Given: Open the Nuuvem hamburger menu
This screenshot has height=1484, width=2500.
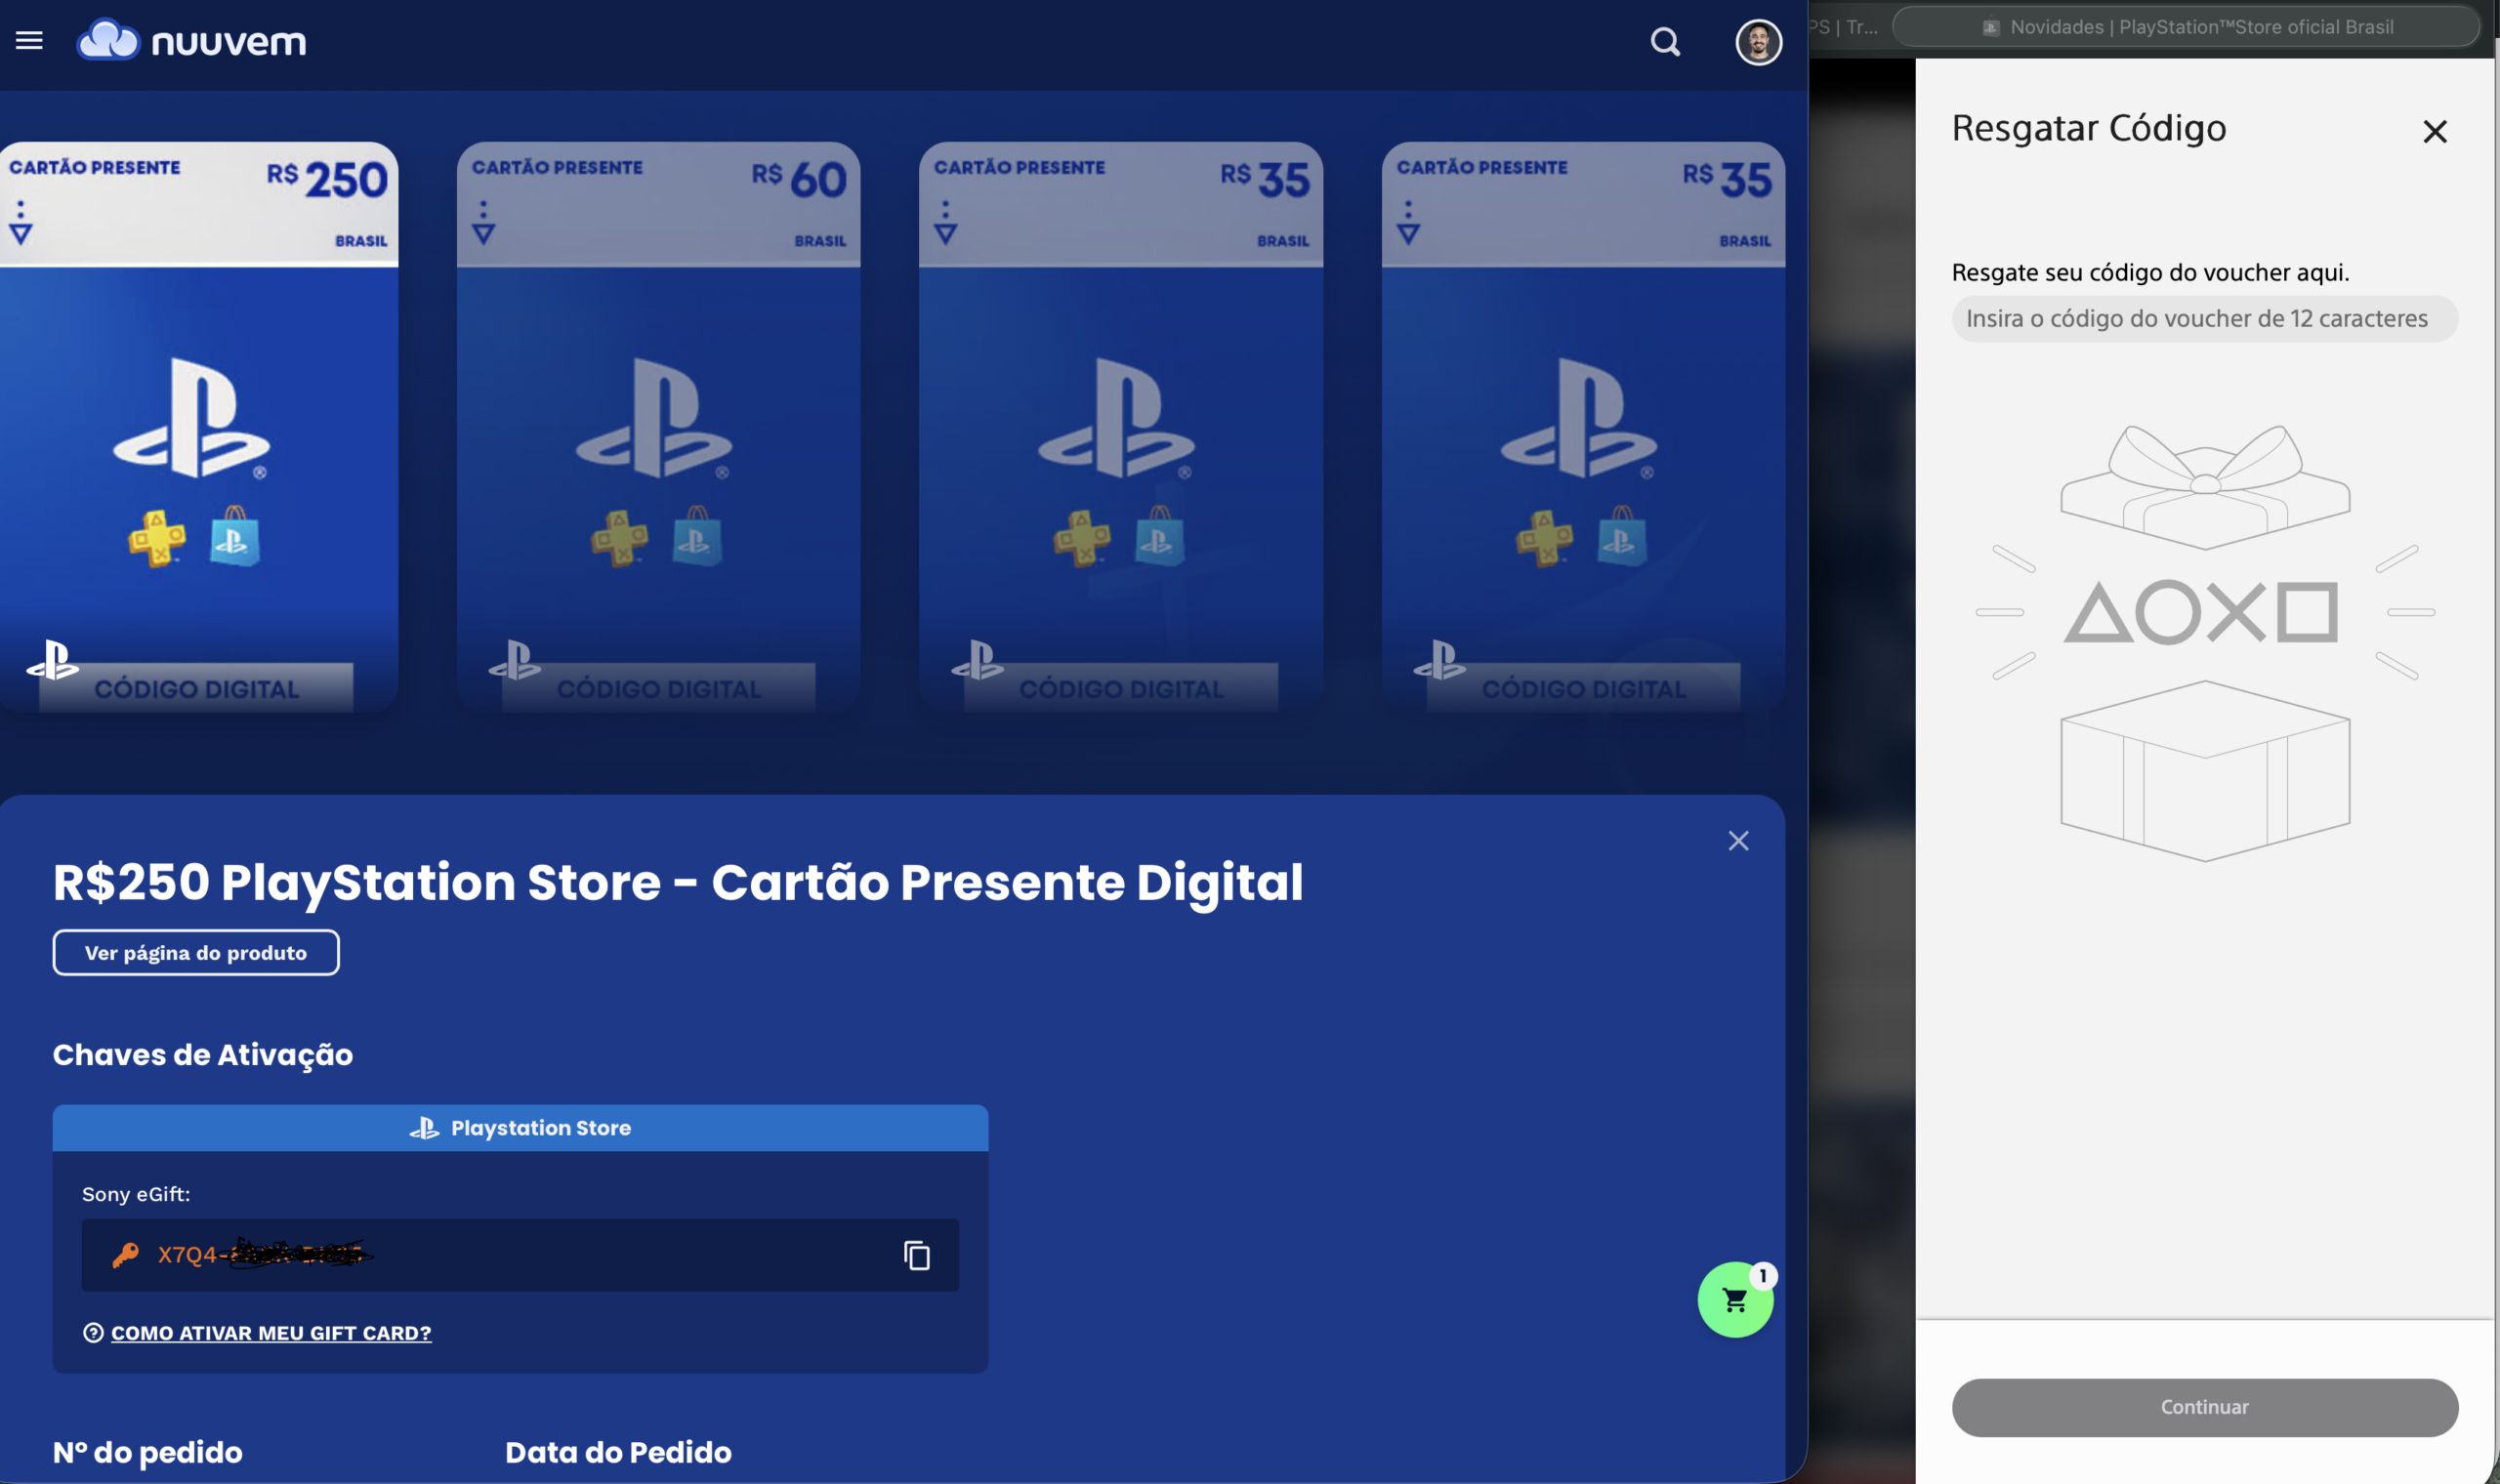Looking at the screenshot, I should tap(29, 41).
